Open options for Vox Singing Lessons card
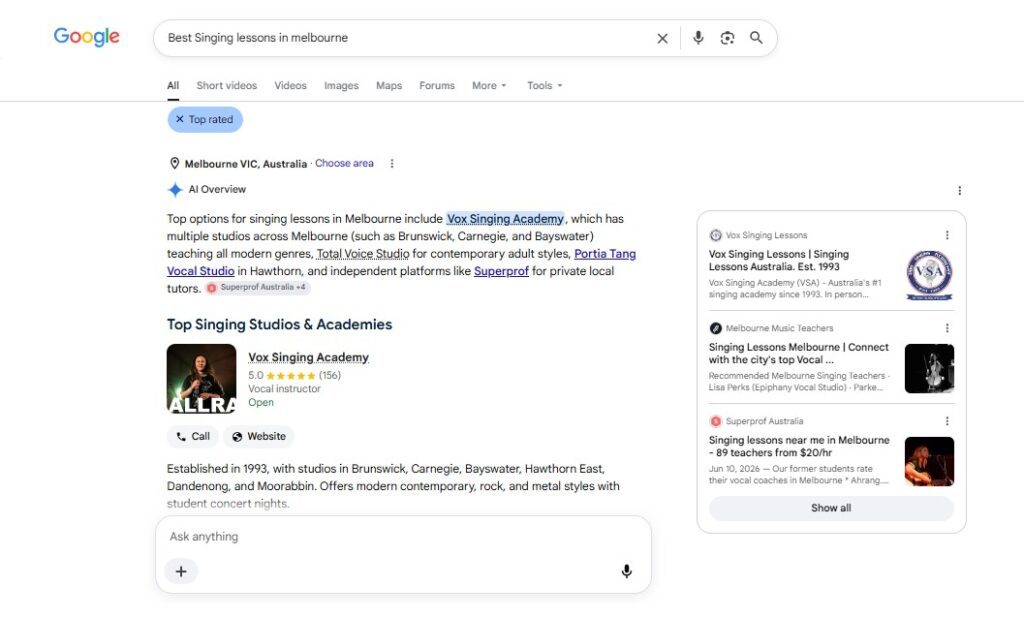The image size is (1024, 618). tap(947, 235)
